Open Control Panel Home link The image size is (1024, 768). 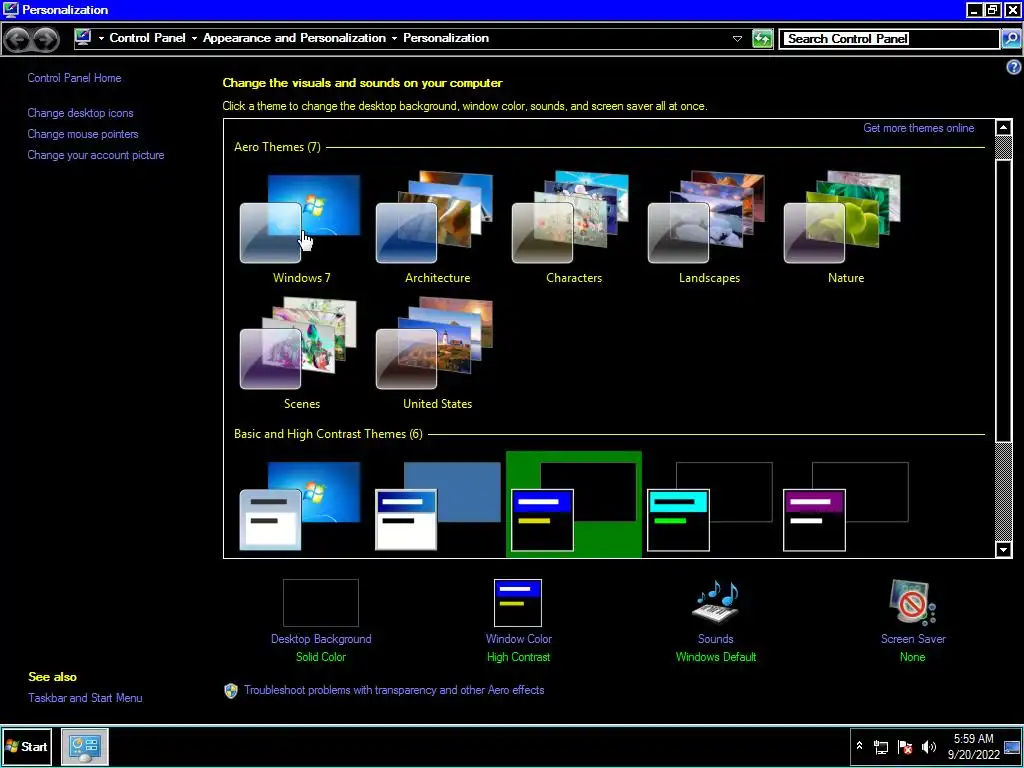pyautogui.click(x=74, y=78)
